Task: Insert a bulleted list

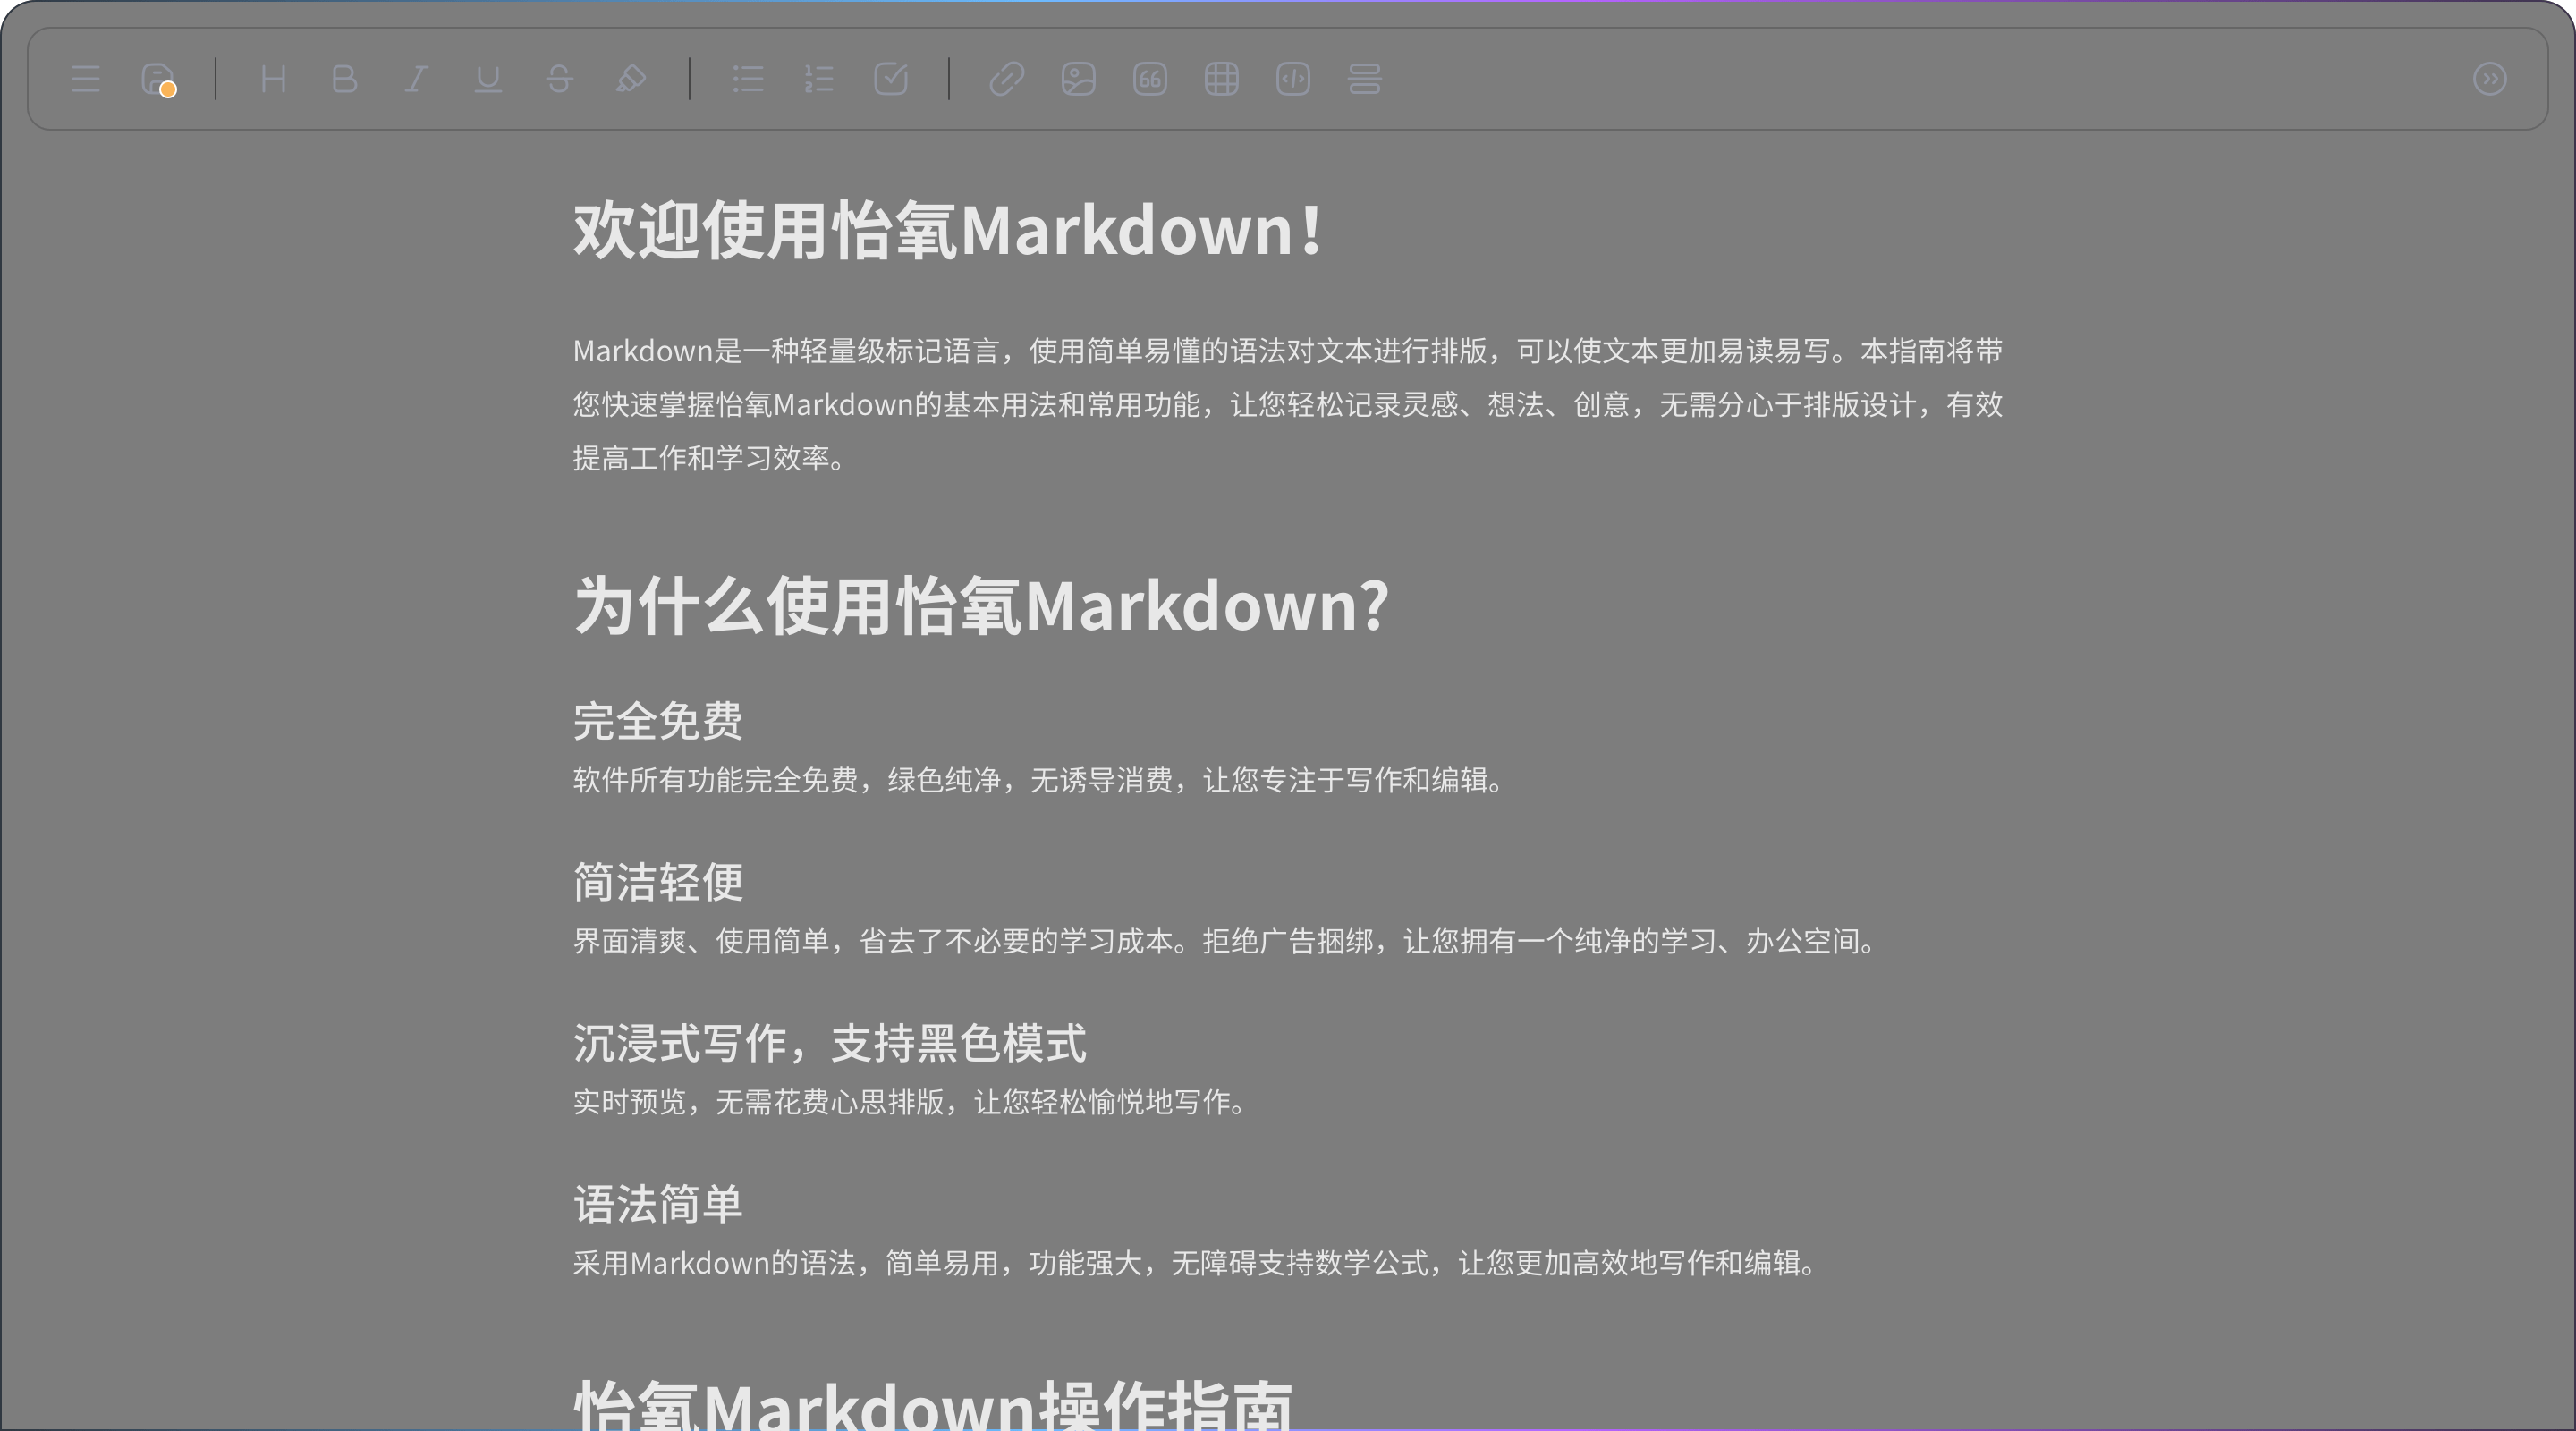Action: [748, 79]
